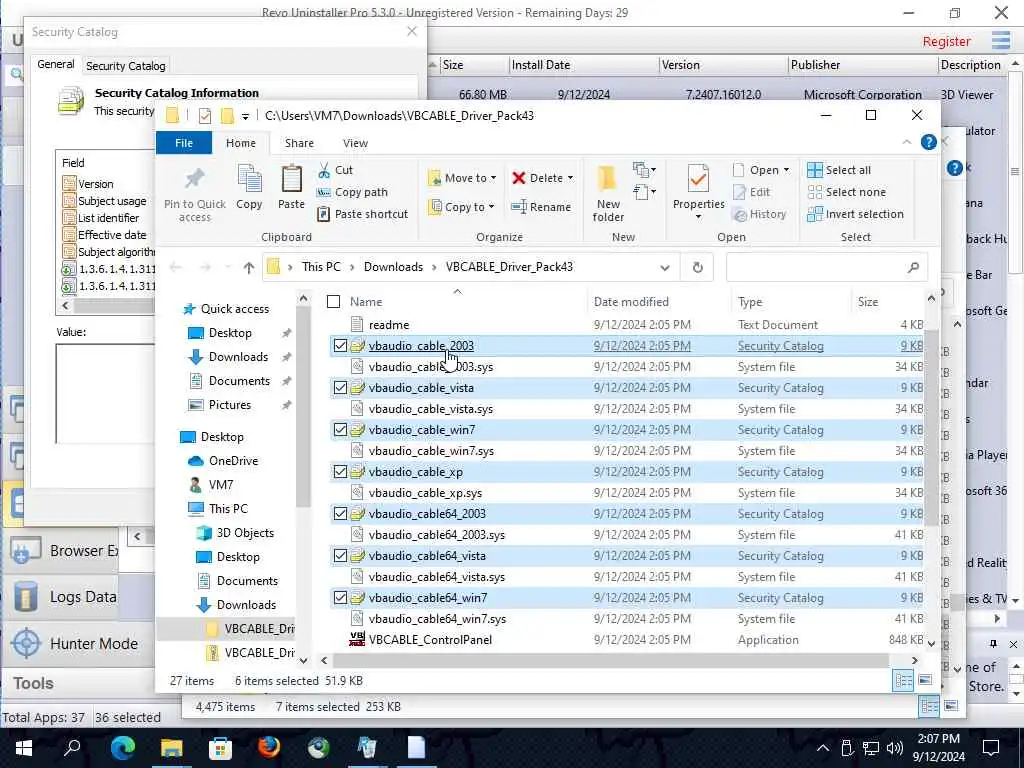
Task: Expand the Move to dropdown
Action: pyautogui.click(x=493, y=178)
